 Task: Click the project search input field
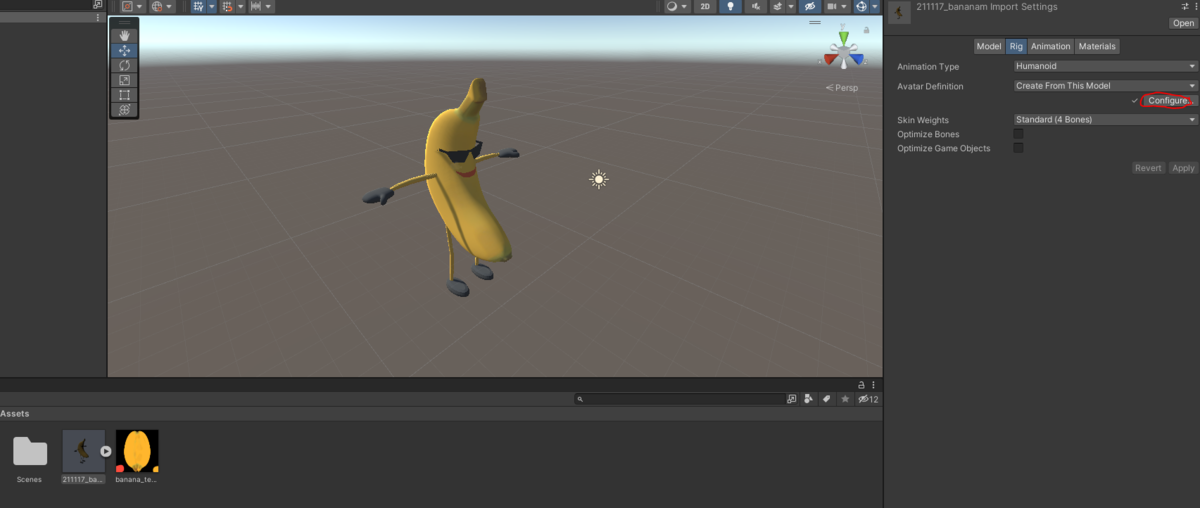(680, 399)
